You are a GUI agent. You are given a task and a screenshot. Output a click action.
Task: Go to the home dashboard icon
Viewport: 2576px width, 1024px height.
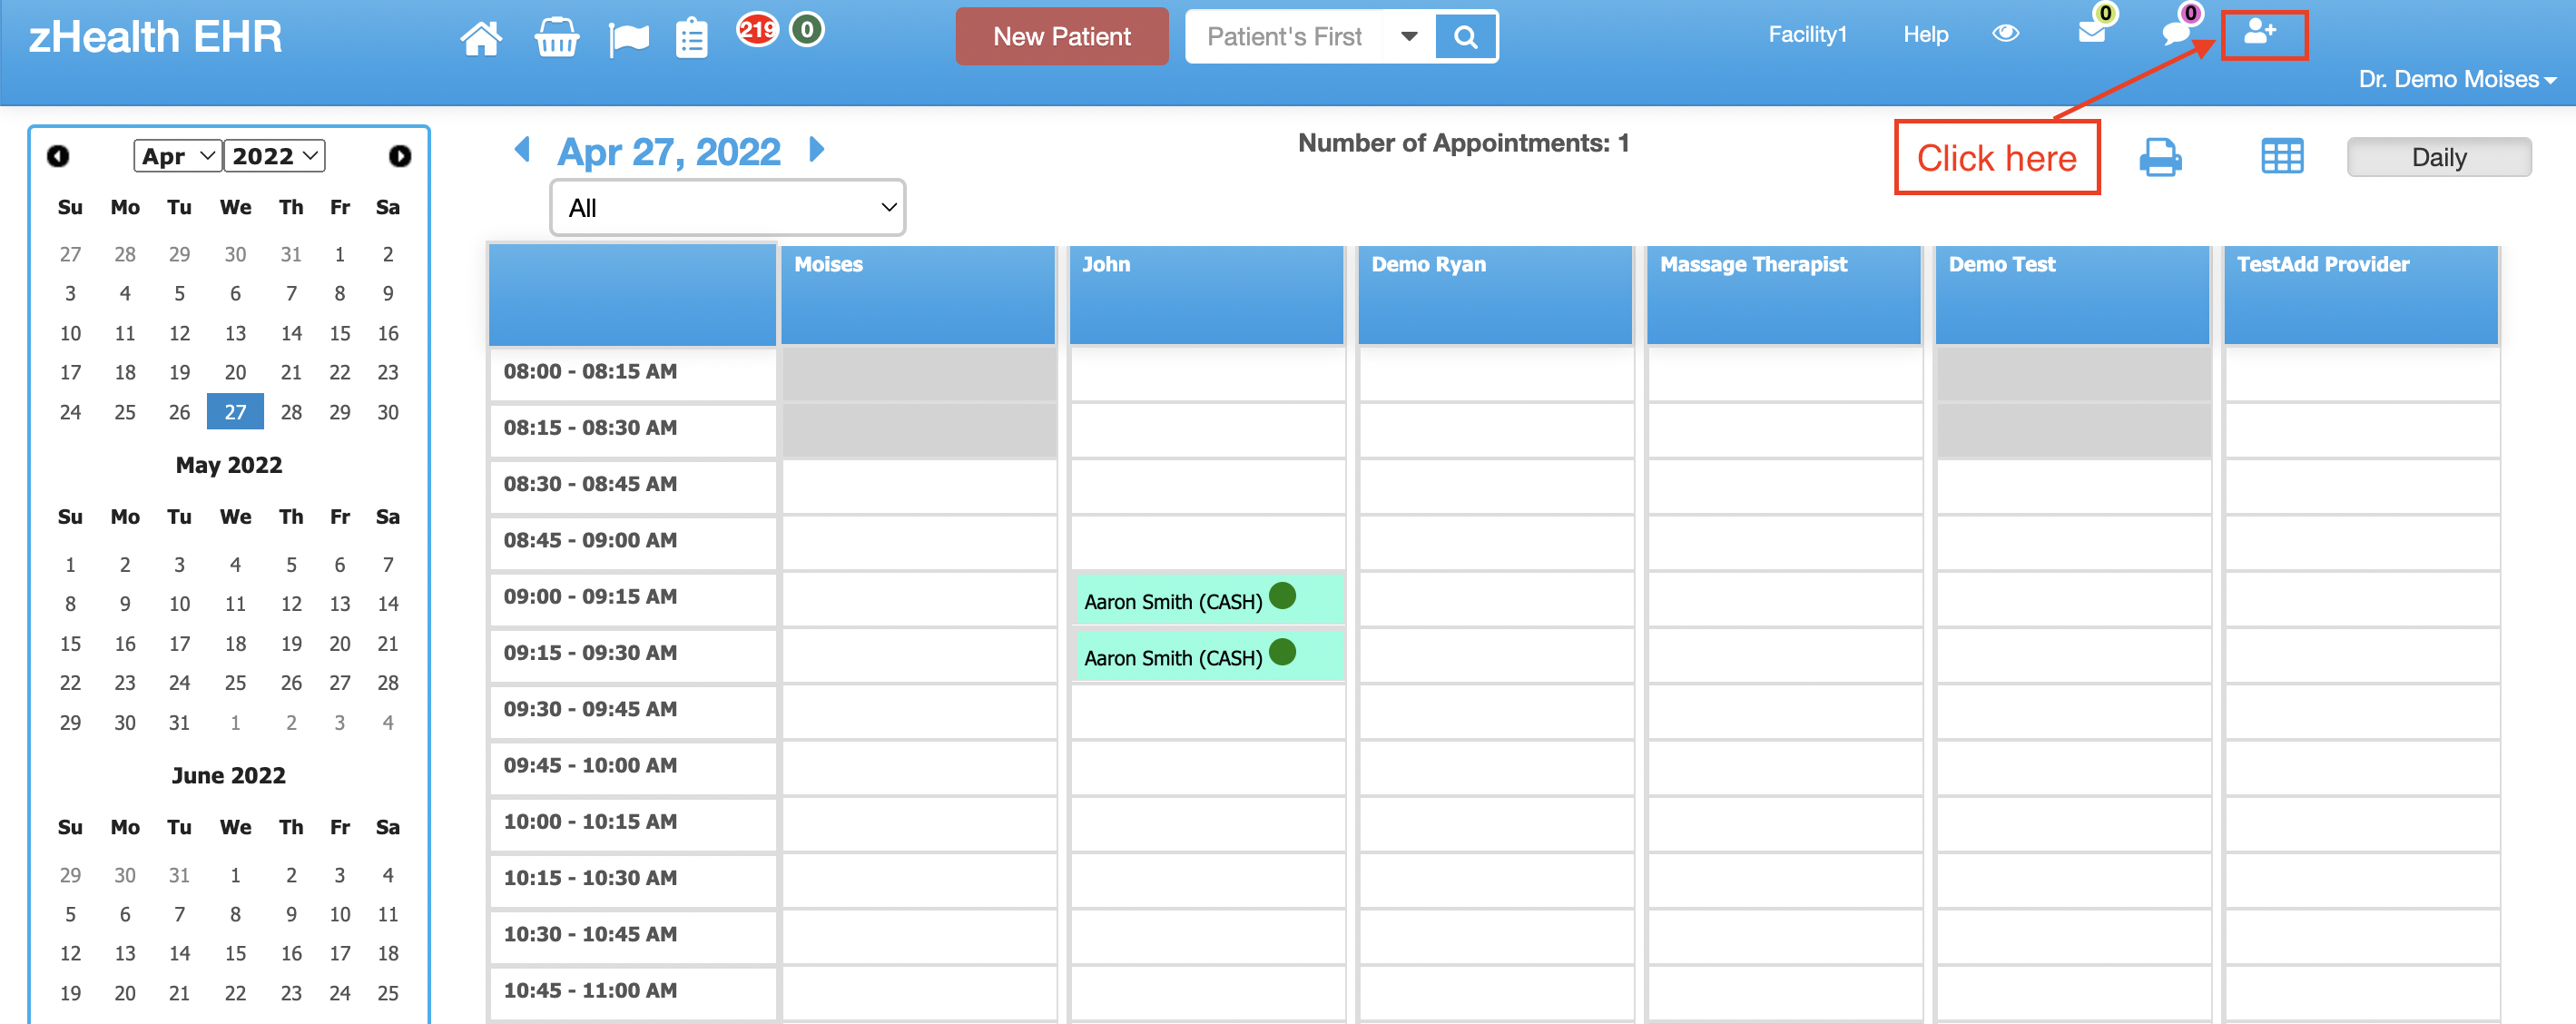click(x=480, y=37)
